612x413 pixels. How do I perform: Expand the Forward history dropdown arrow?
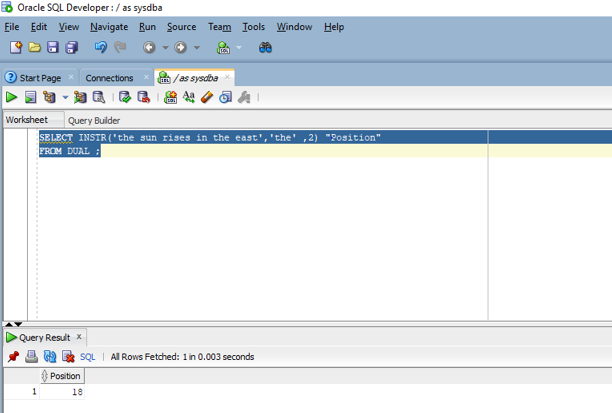pos(197,48)
